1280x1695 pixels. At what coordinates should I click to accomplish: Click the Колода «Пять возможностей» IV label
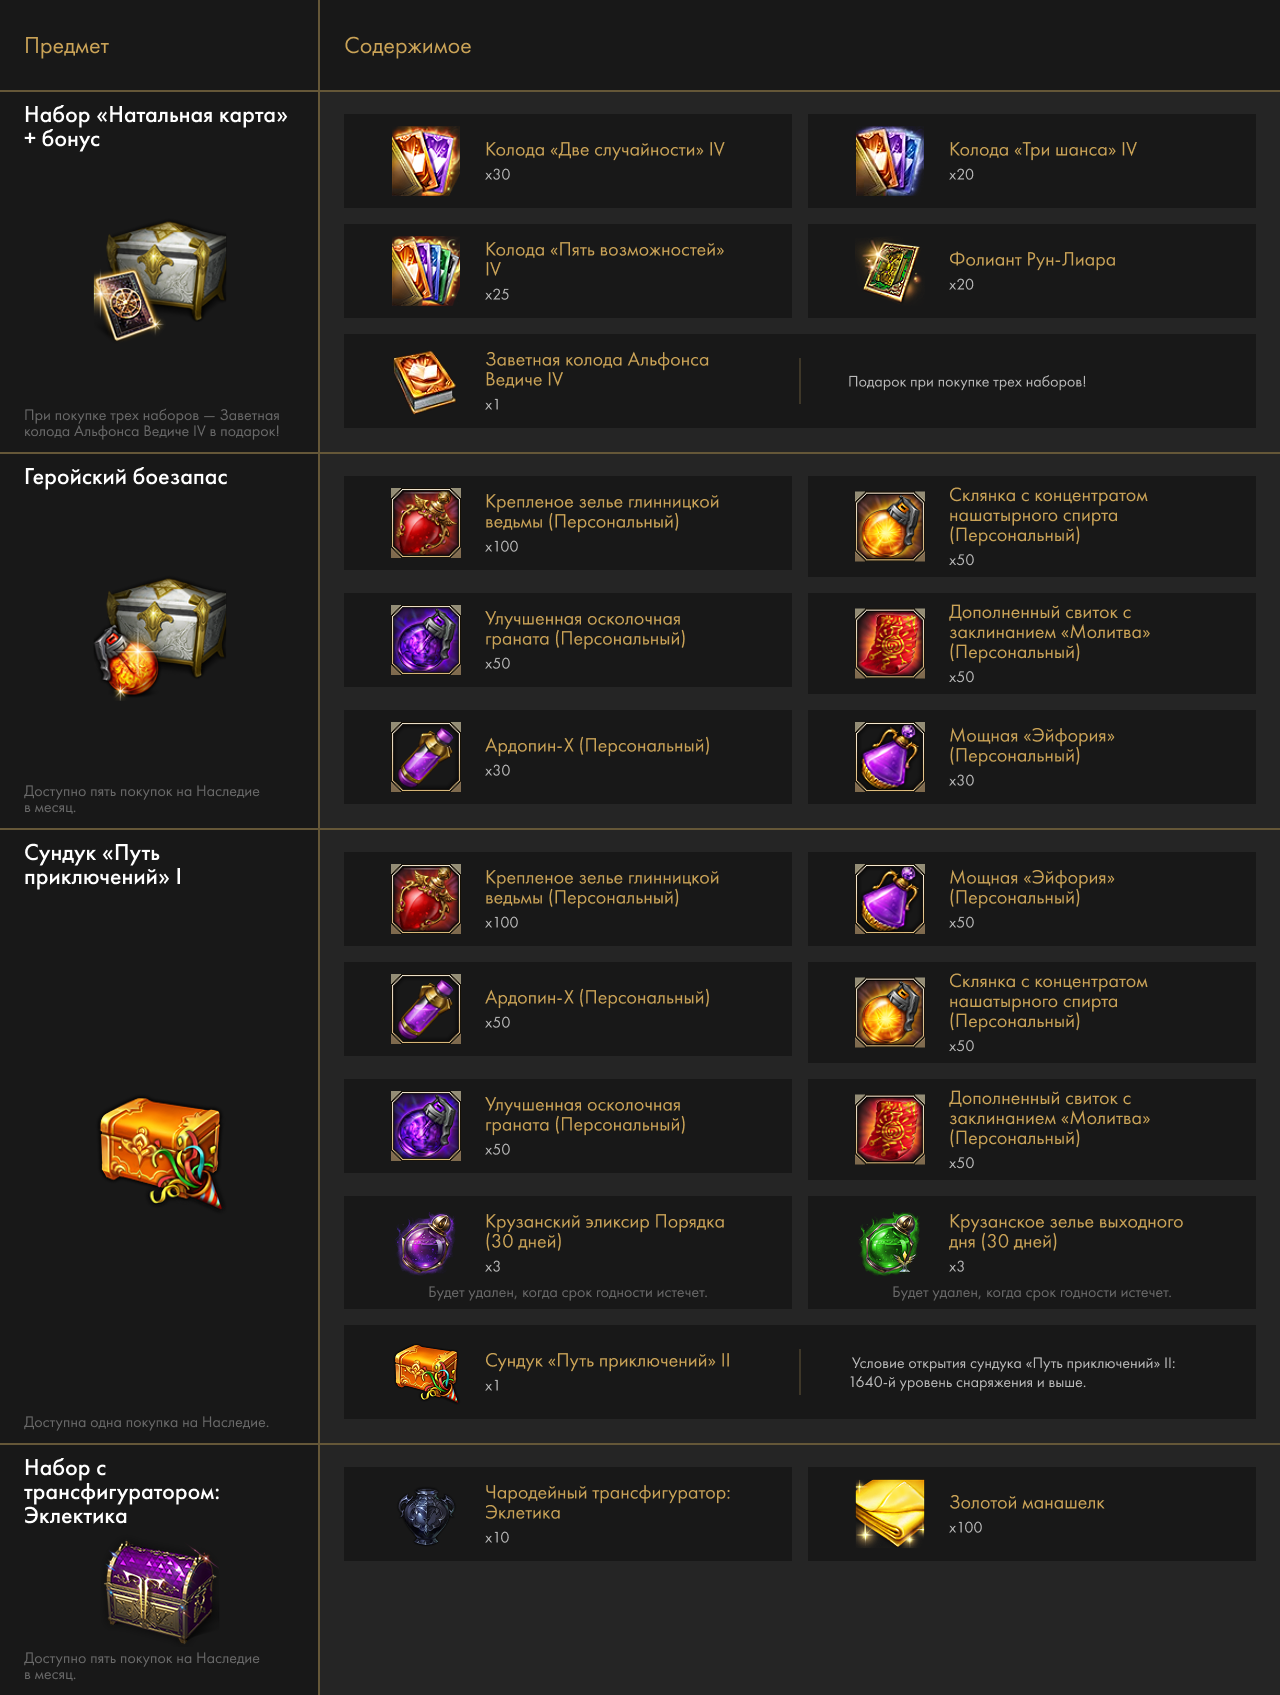point(604,259)
